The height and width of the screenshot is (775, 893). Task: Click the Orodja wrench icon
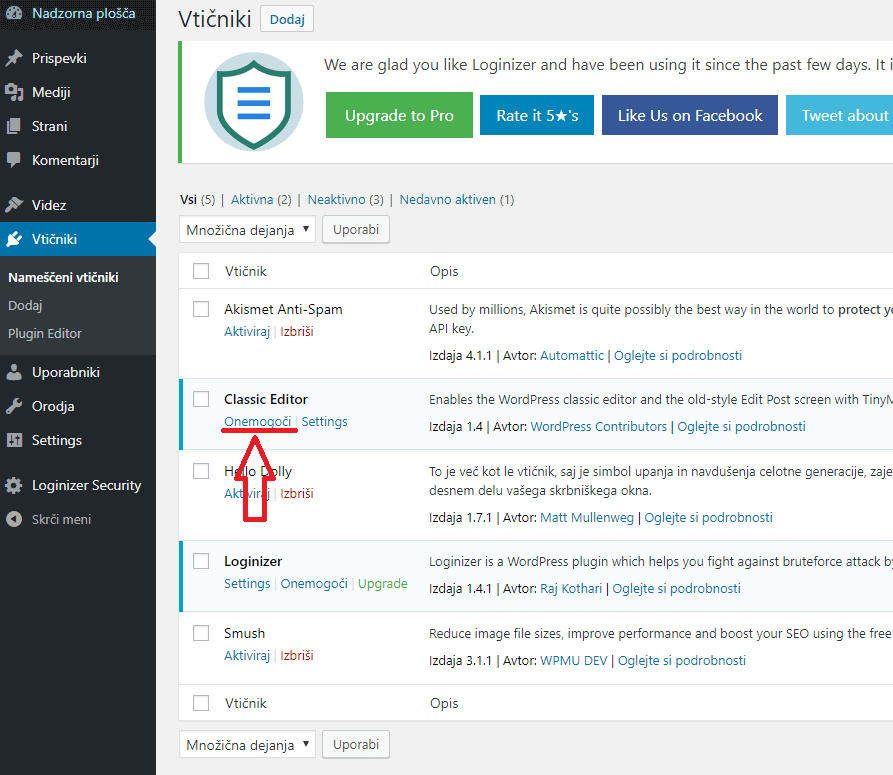pyautogui.click(x=14, y=406)
